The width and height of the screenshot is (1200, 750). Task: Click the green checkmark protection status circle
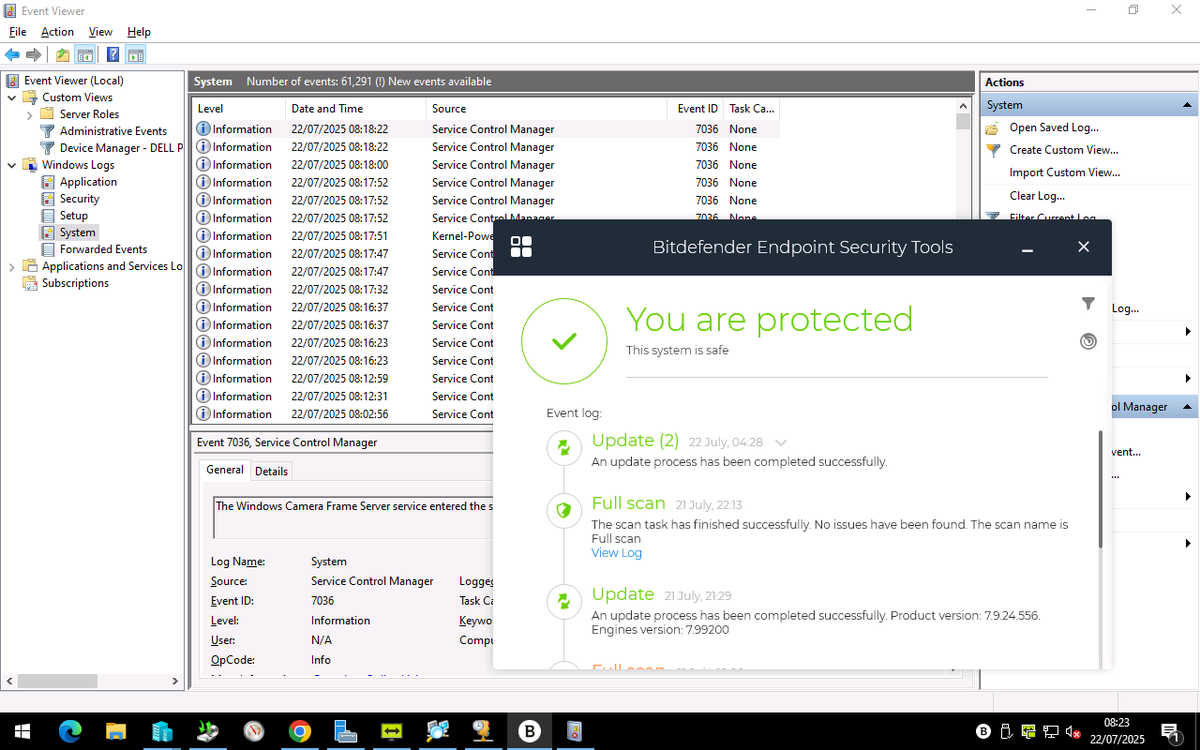tap(564, 341)
